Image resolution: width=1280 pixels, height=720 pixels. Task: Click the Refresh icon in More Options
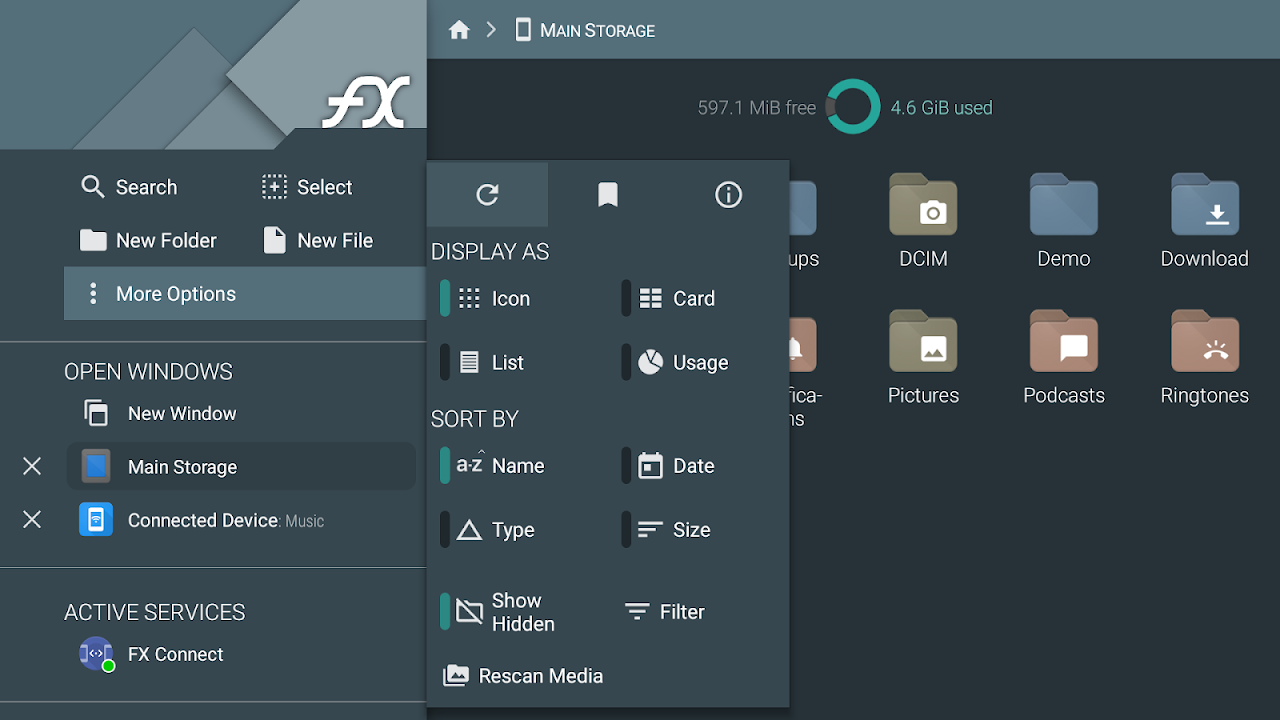point(487,195)
